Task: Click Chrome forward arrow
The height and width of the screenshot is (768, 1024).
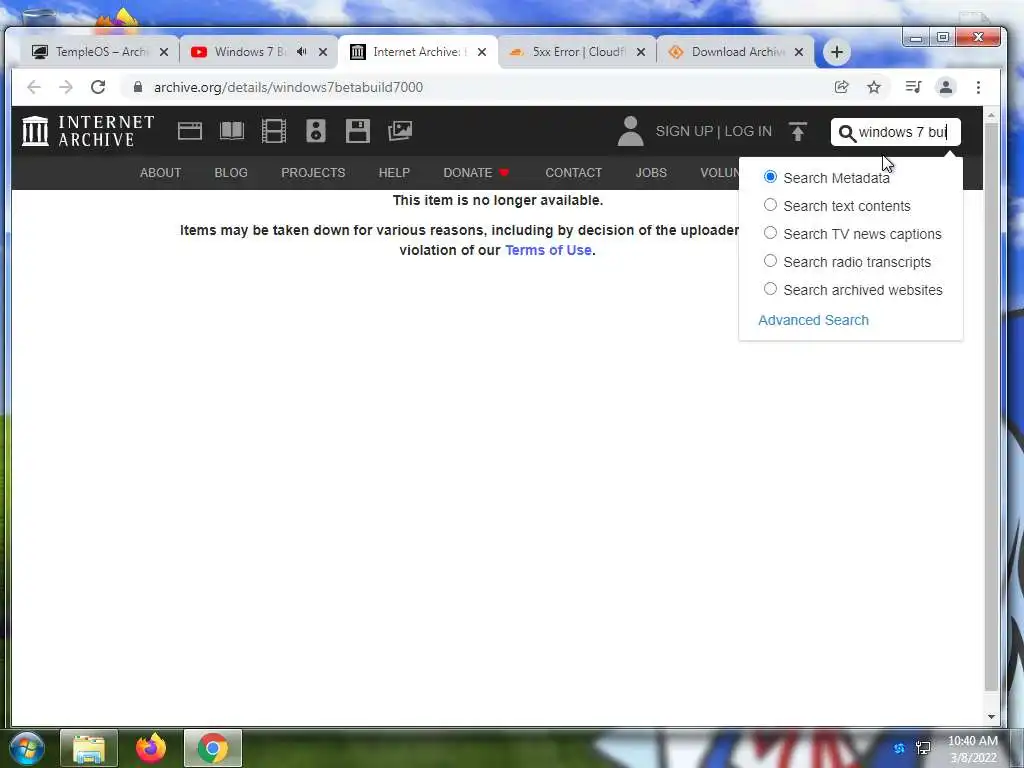Action: point(66,87)
